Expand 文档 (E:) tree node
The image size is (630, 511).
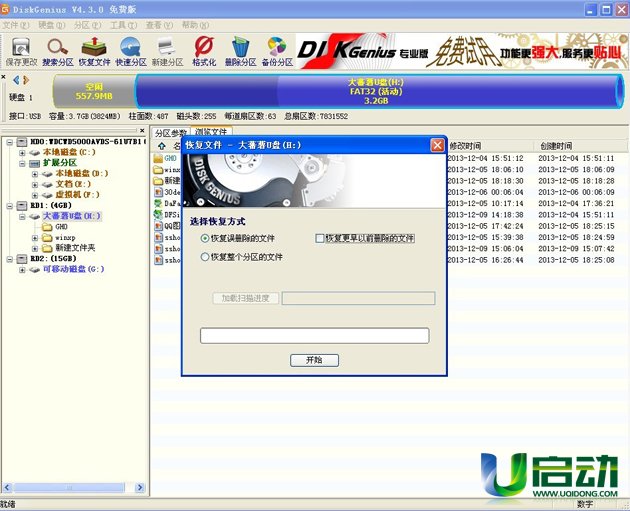(x=35, y=184)
